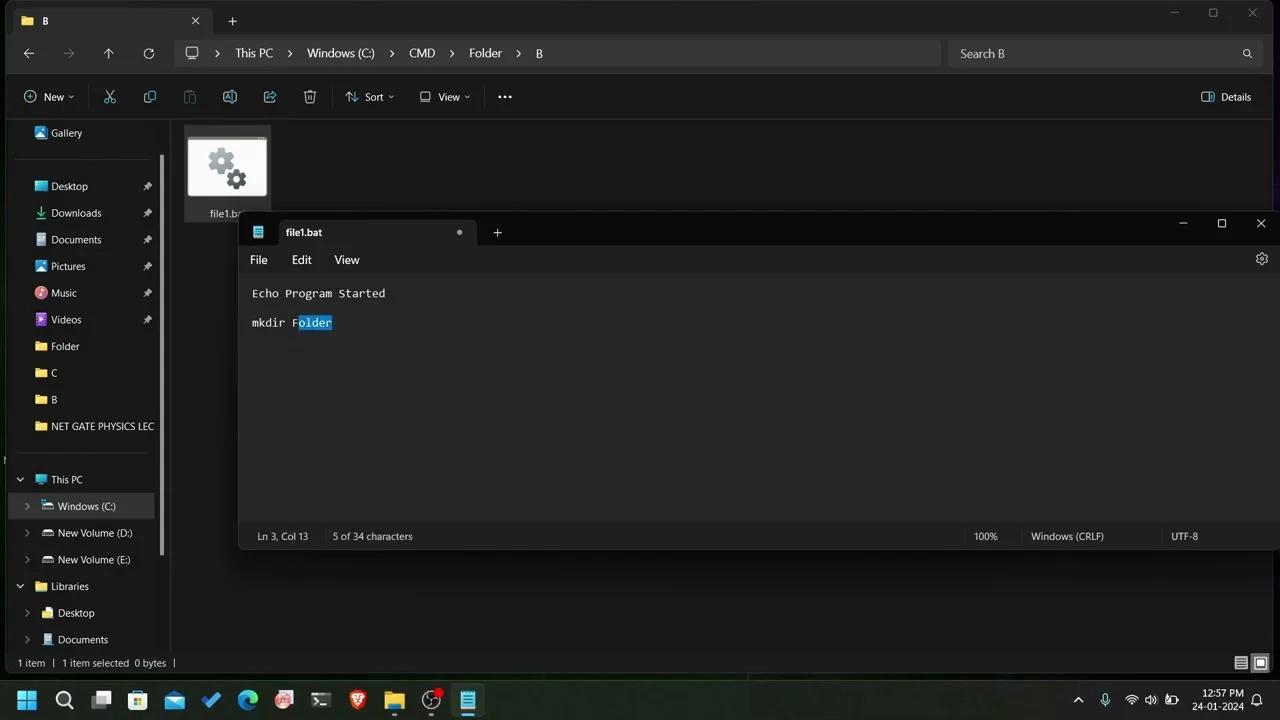Screen dimensions: 1280x720
Task: Click the Share icon in Explorer toolbar
Action: pyautogui.click(x=270, y=97)
